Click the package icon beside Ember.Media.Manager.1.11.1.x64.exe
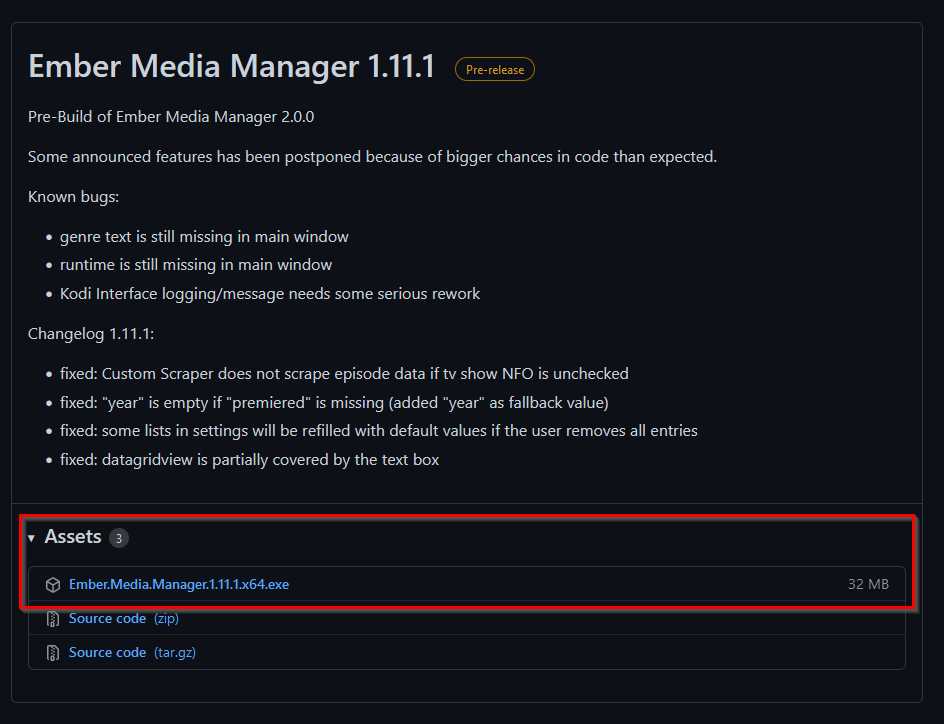The height and width of the screenshot is (724, 944). click(53, 584)
